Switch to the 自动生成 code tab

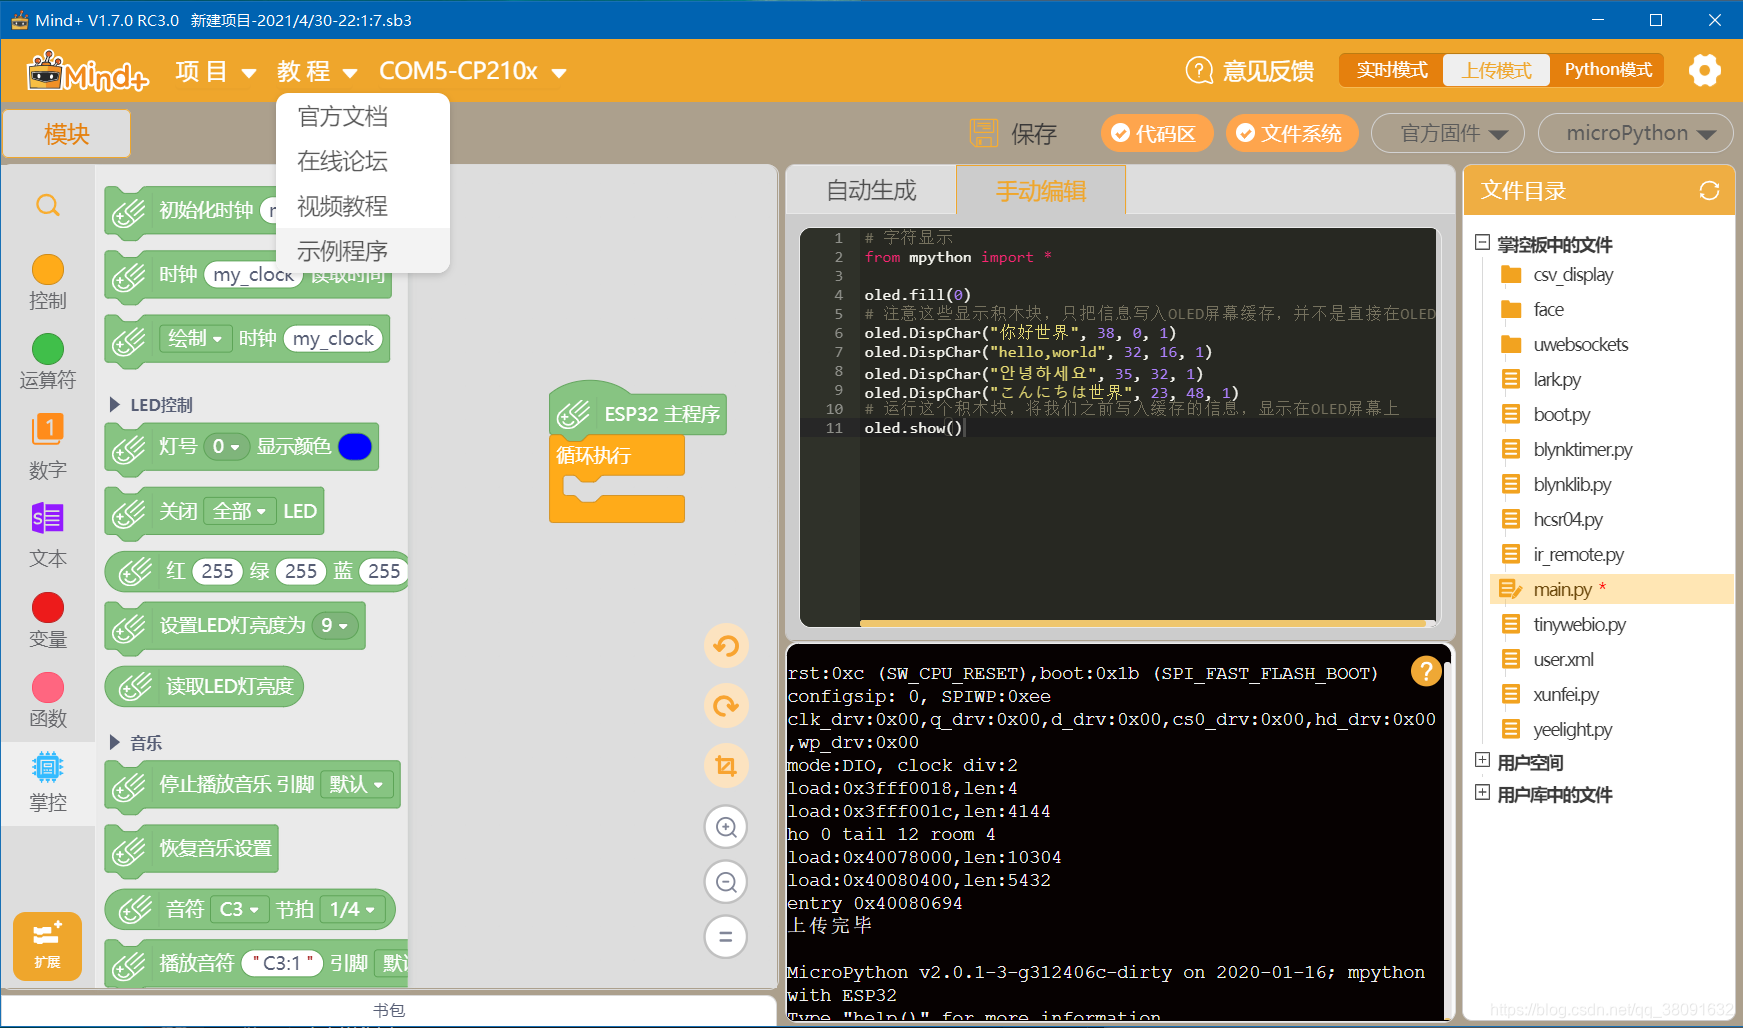coord(871,190)
